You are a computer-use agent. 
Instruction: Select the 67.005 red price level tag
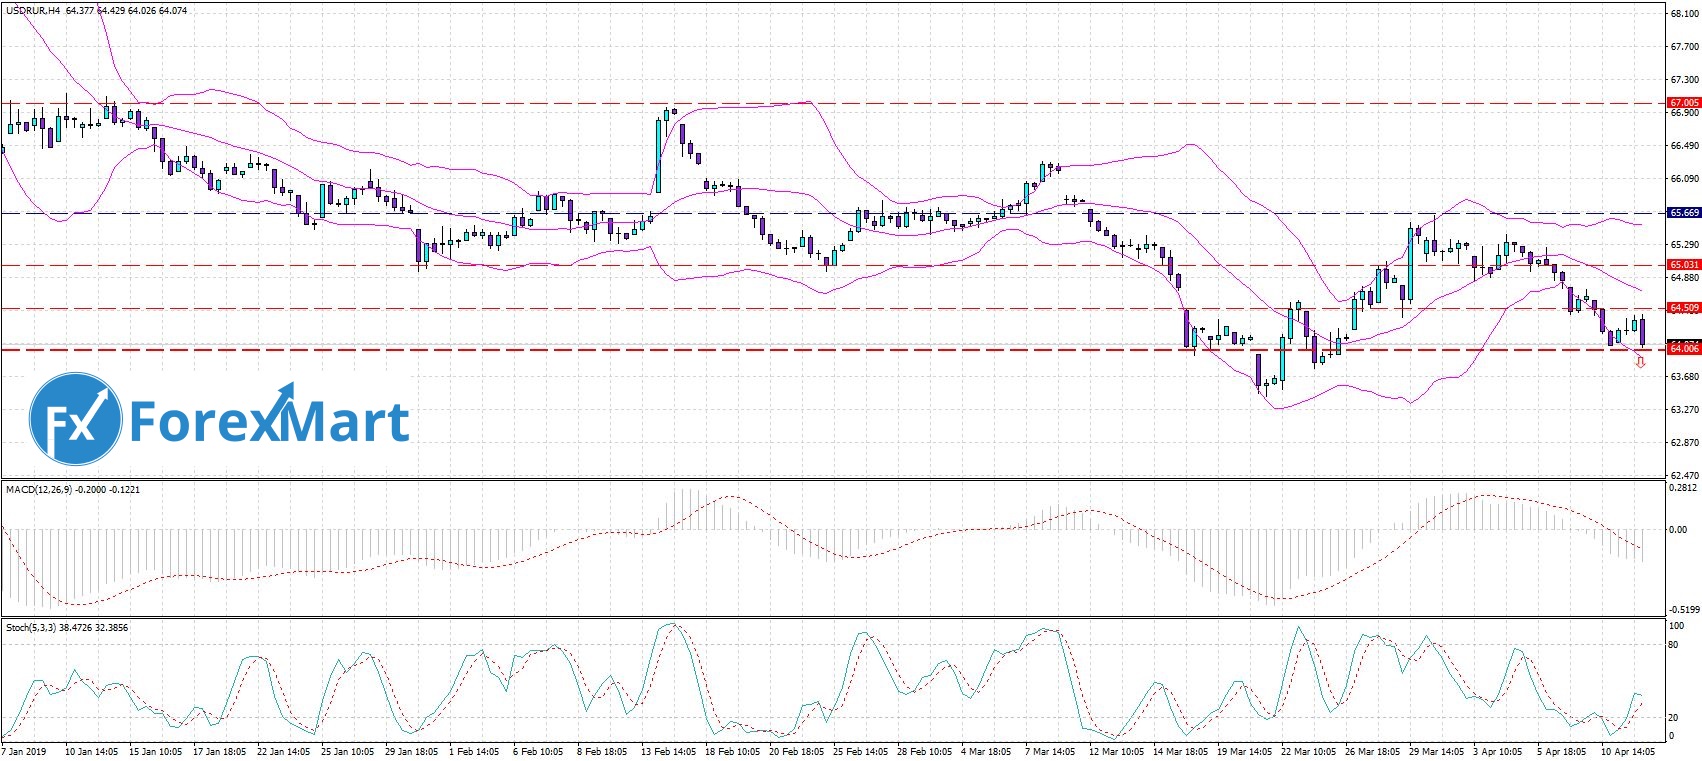coord(1684,103)
